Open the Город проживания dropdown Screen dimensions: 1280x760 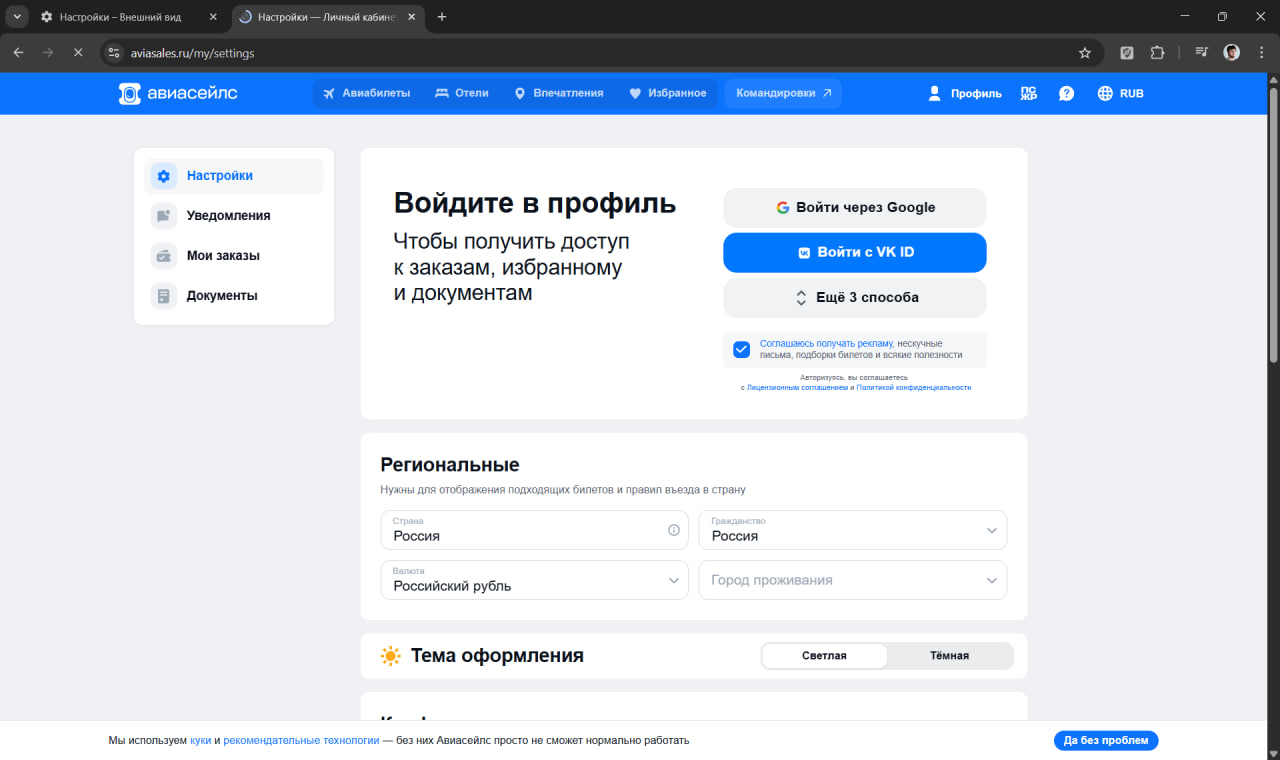point(990,580)
